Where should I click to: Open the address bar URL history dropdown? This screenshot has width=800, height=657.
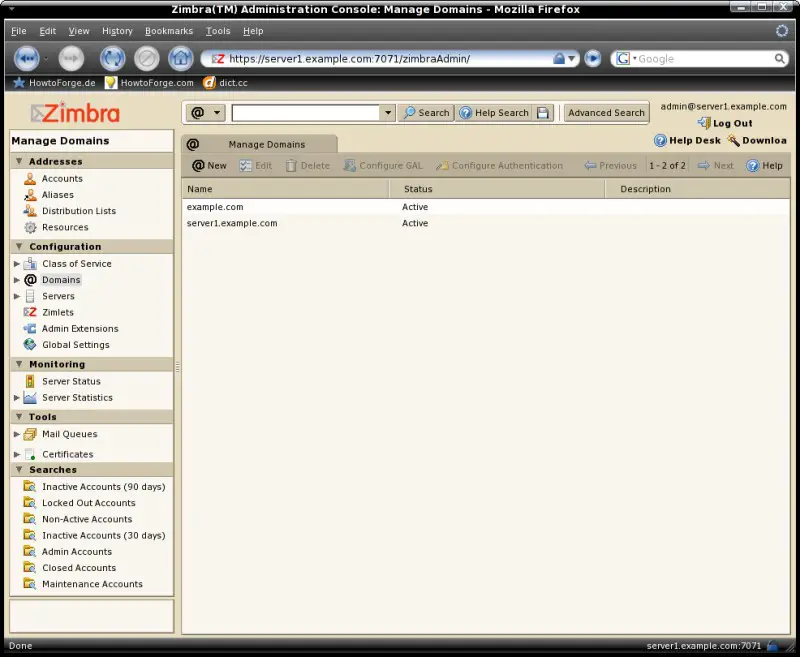coord(572,59)
